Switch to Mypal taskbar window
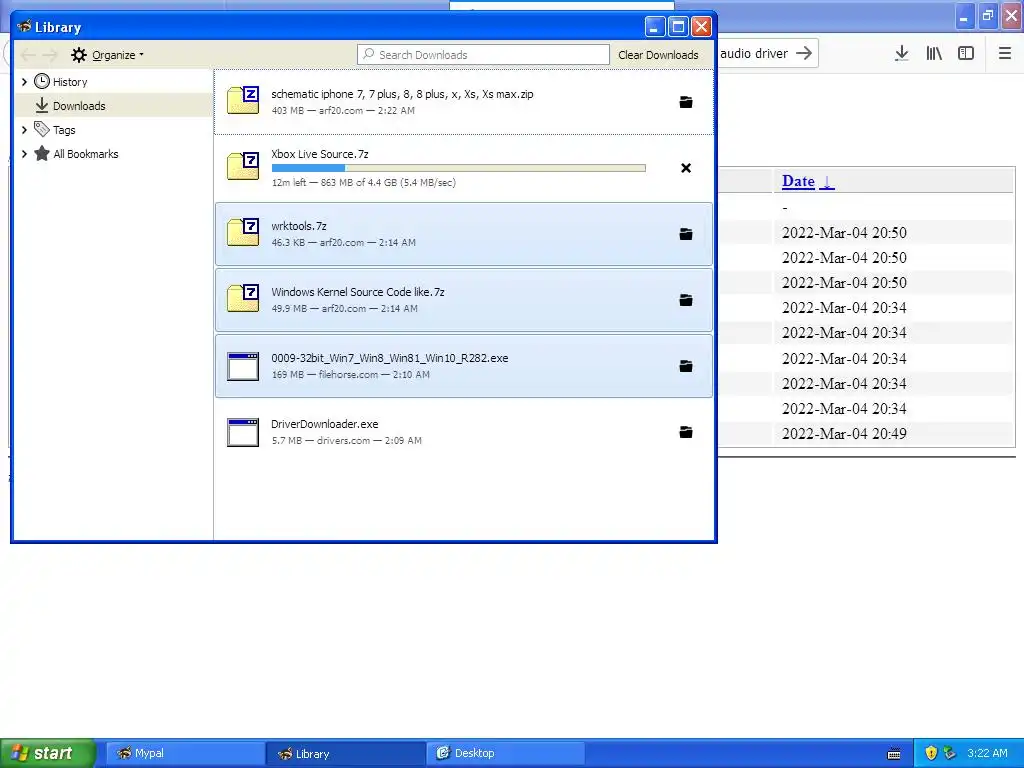This screenshot has height=768, width=1024. [185, 753]
